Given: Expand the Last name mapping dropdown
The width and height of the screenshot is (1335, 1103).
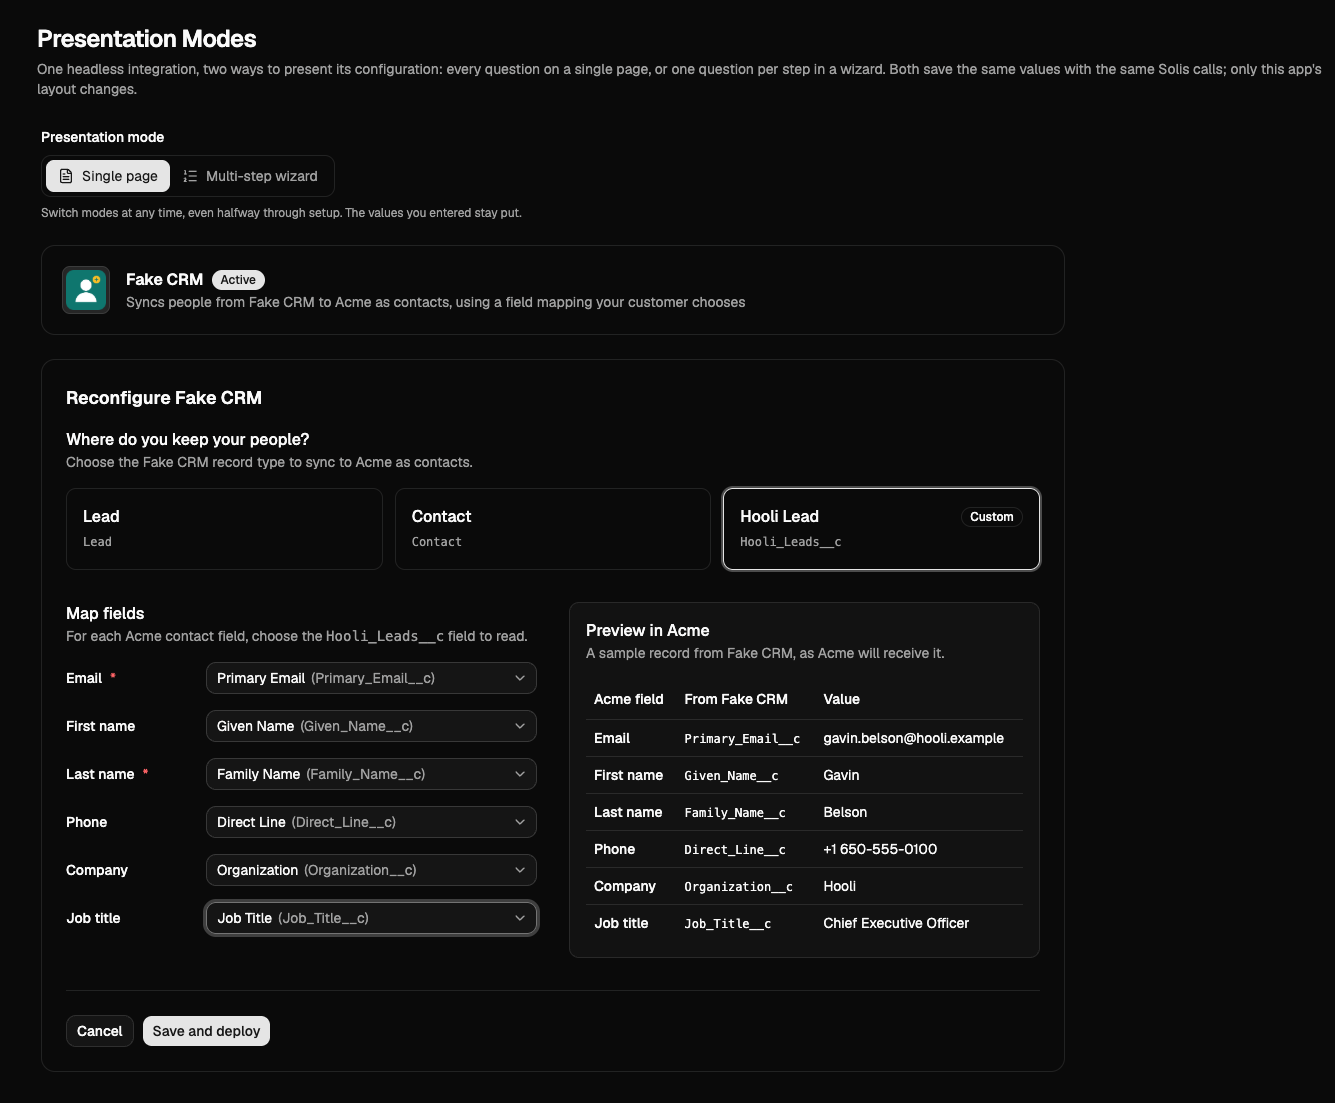Looking at the screenshot, I should click(371, 774).
